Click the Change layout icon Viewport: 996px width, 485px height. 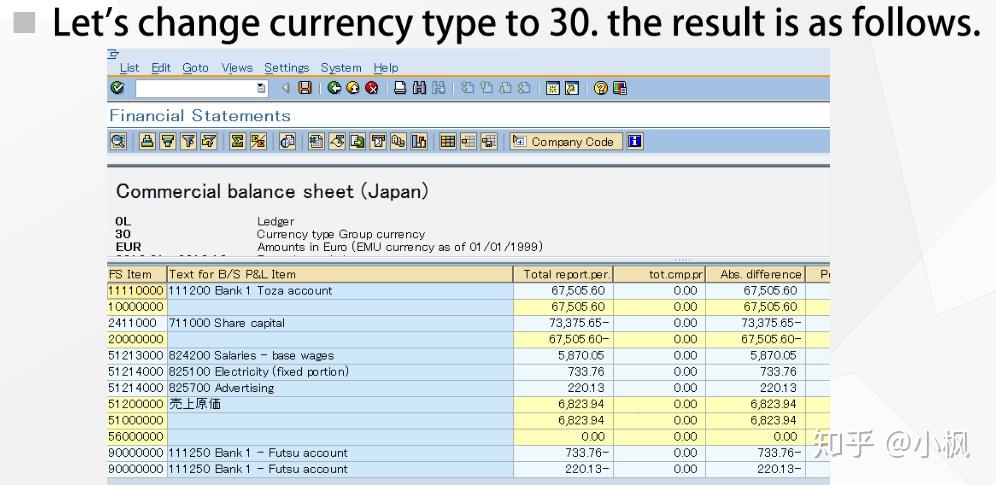point(468,142)
